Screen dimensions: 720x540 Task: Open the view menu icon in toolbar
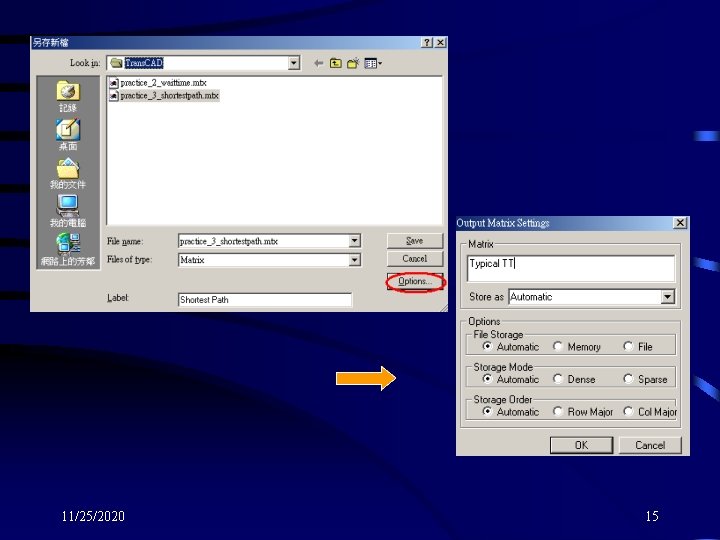tap(373, 63)
